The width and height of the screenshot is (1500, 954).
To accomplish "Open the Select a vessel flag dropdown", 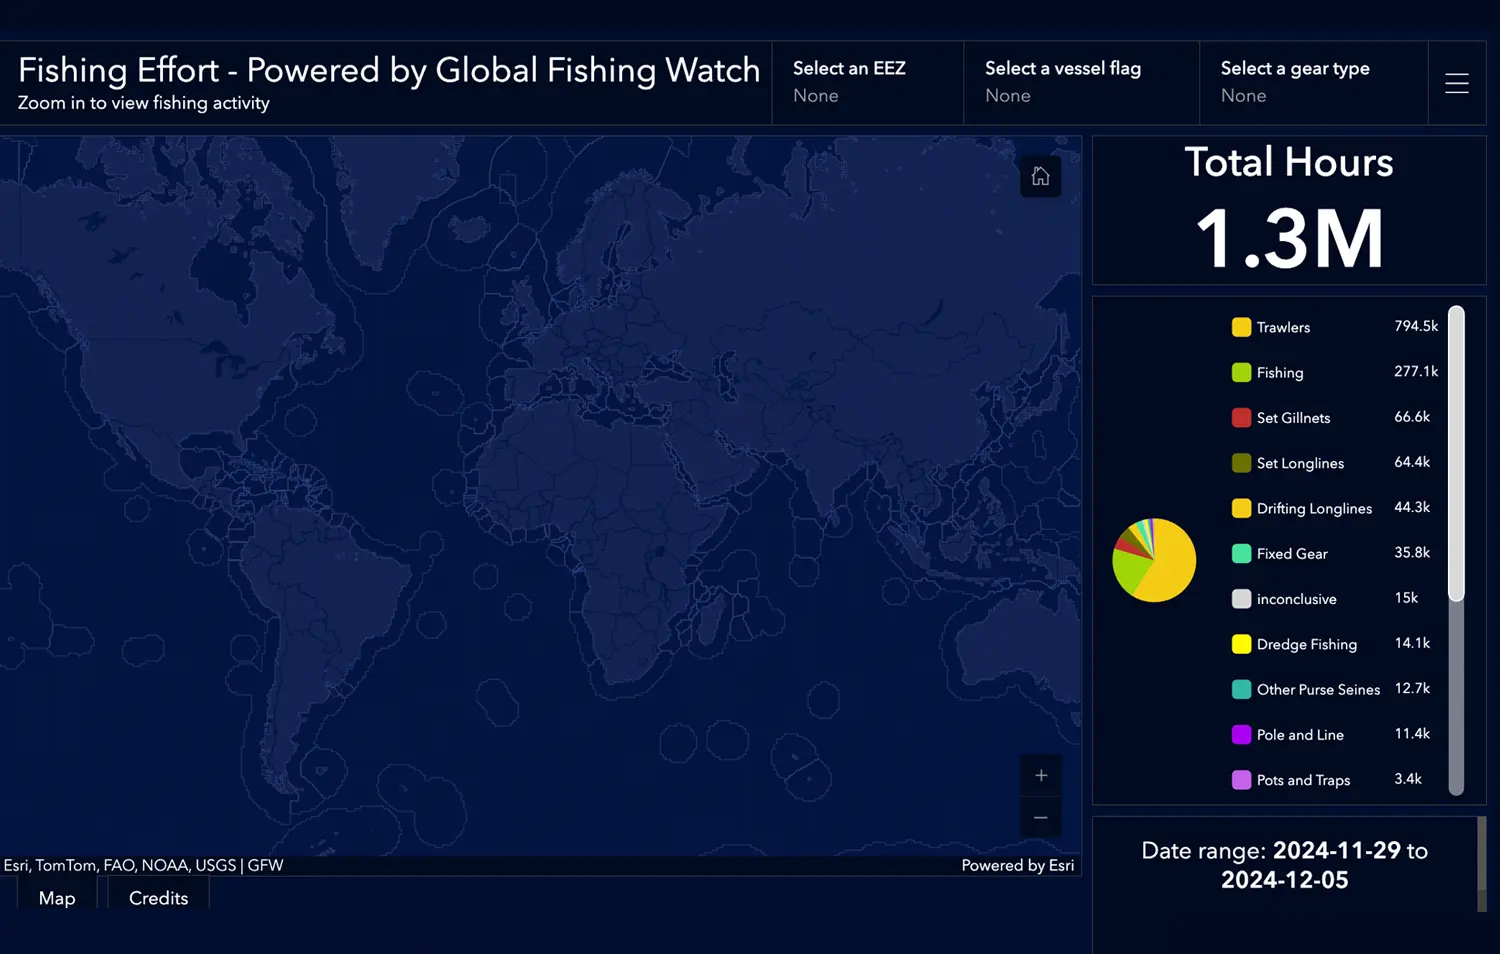I will (1081, 83).
